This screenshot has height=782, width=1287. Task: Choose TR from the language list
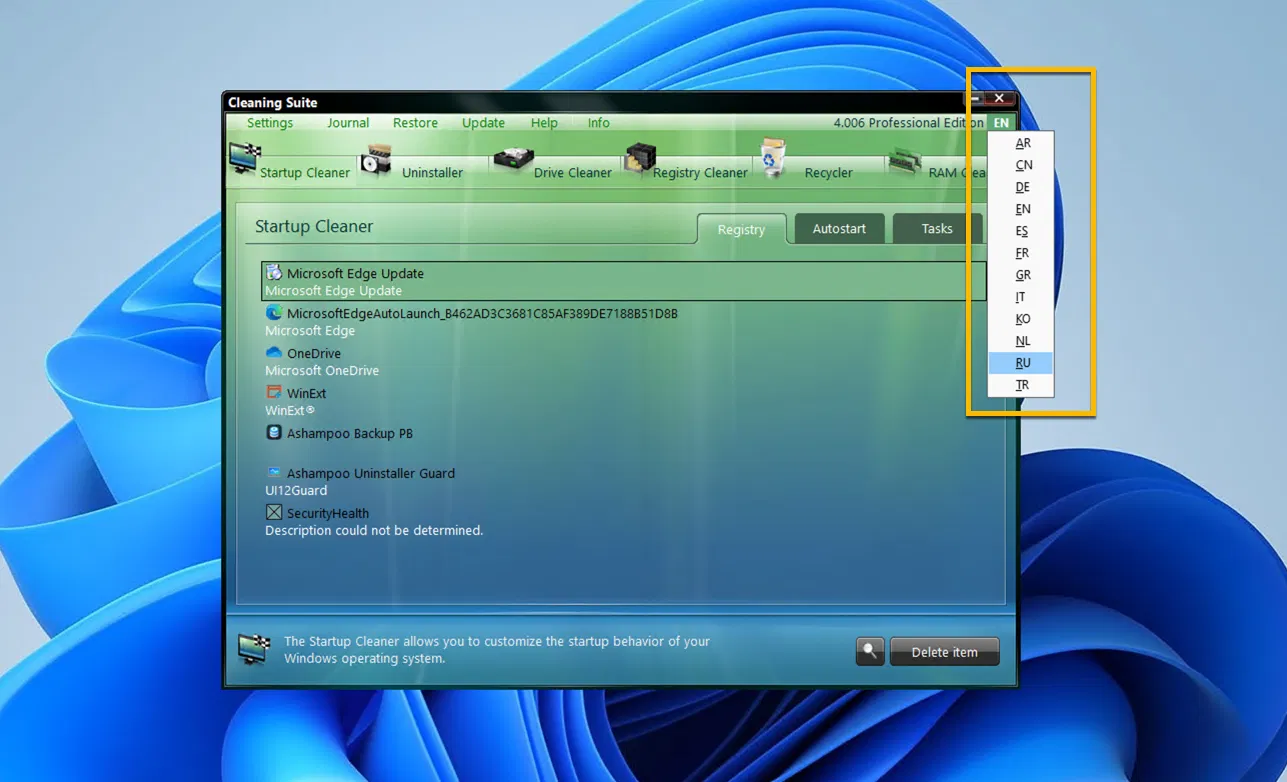coord(1021,385)
